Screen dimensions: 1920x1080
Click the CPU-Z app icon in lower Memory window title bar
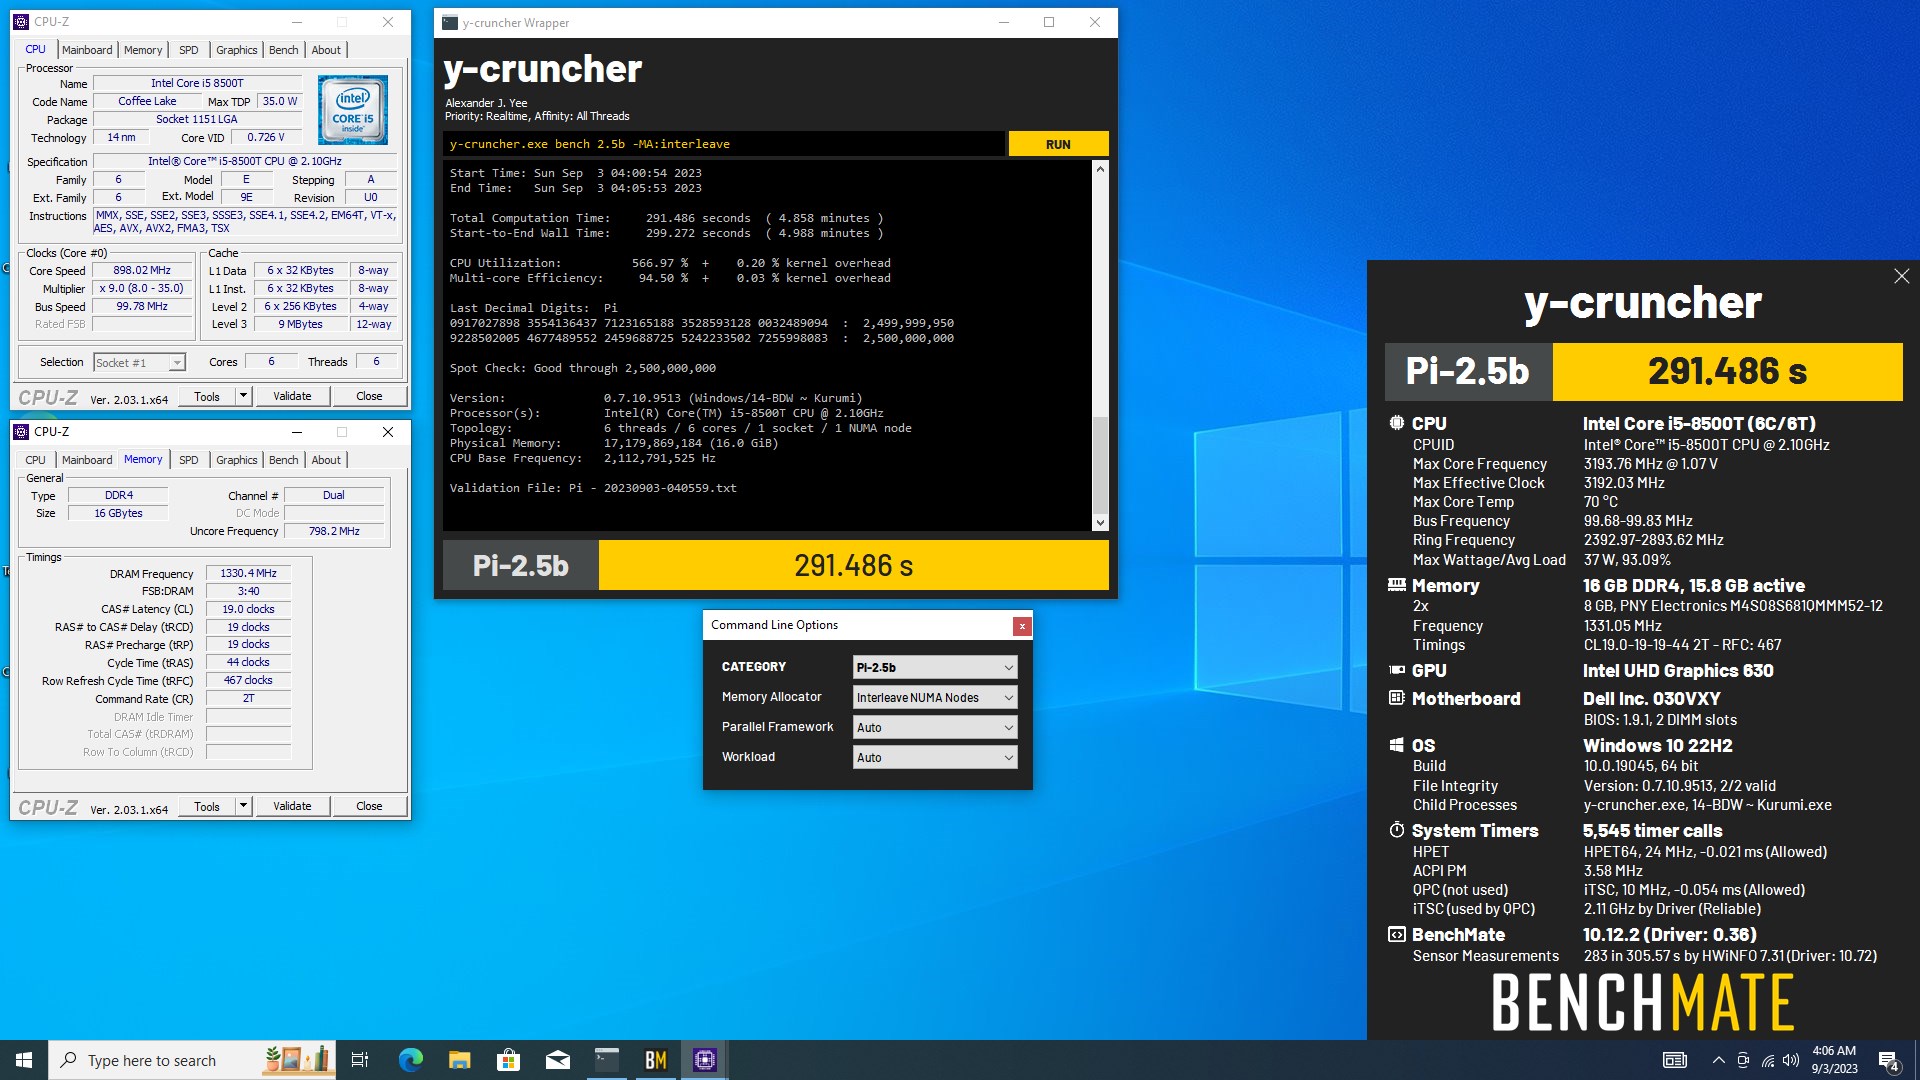(x=21, y=432)
